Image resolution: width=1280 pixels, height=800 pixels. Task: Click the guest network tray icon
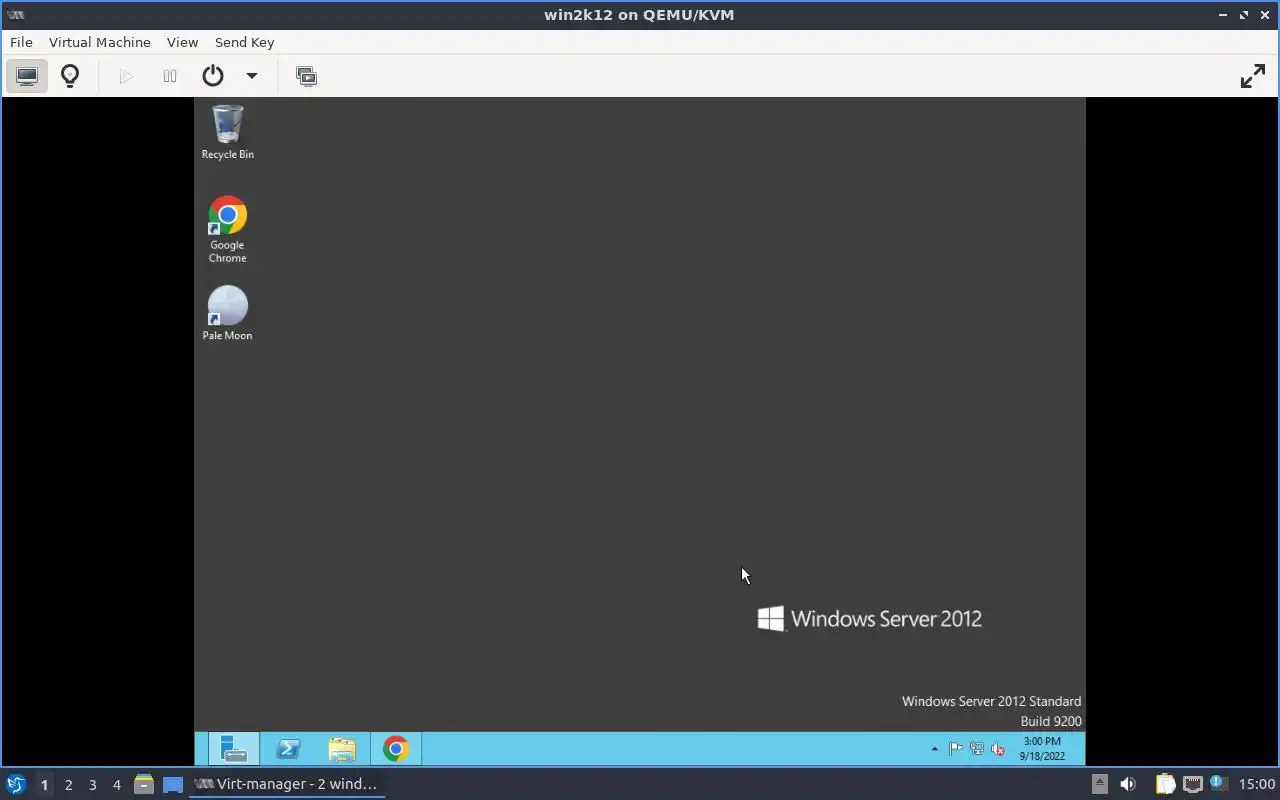(x=977, y=749)
